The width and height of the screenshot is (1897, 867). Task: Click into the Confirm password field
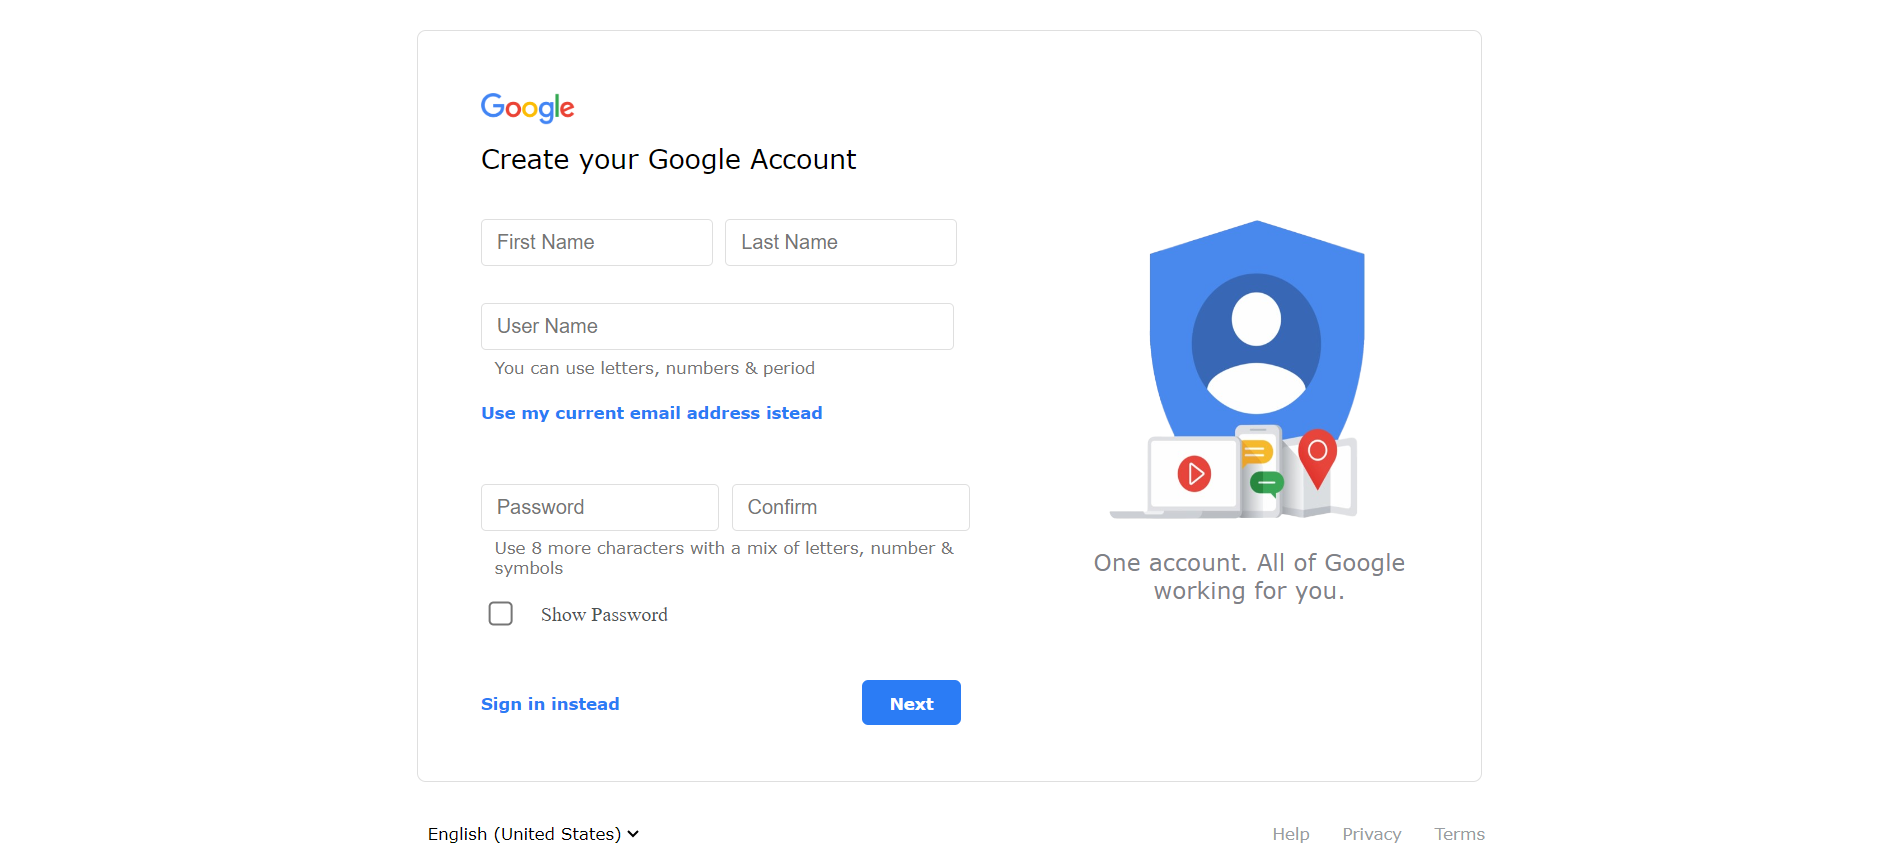pyautogui.click(x=851, y=508)
